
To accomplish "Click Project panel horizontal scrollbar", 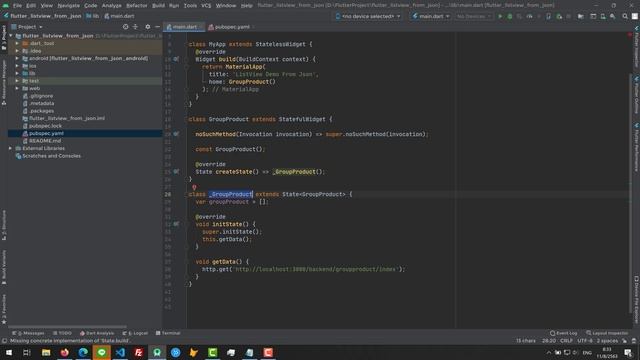I will pyautogui.click(x=67, y=327).
